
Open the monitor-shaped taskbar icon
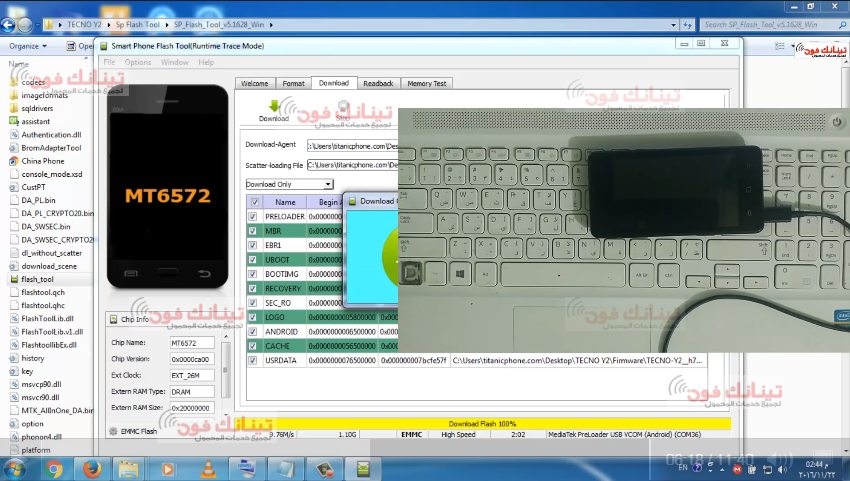247,469
